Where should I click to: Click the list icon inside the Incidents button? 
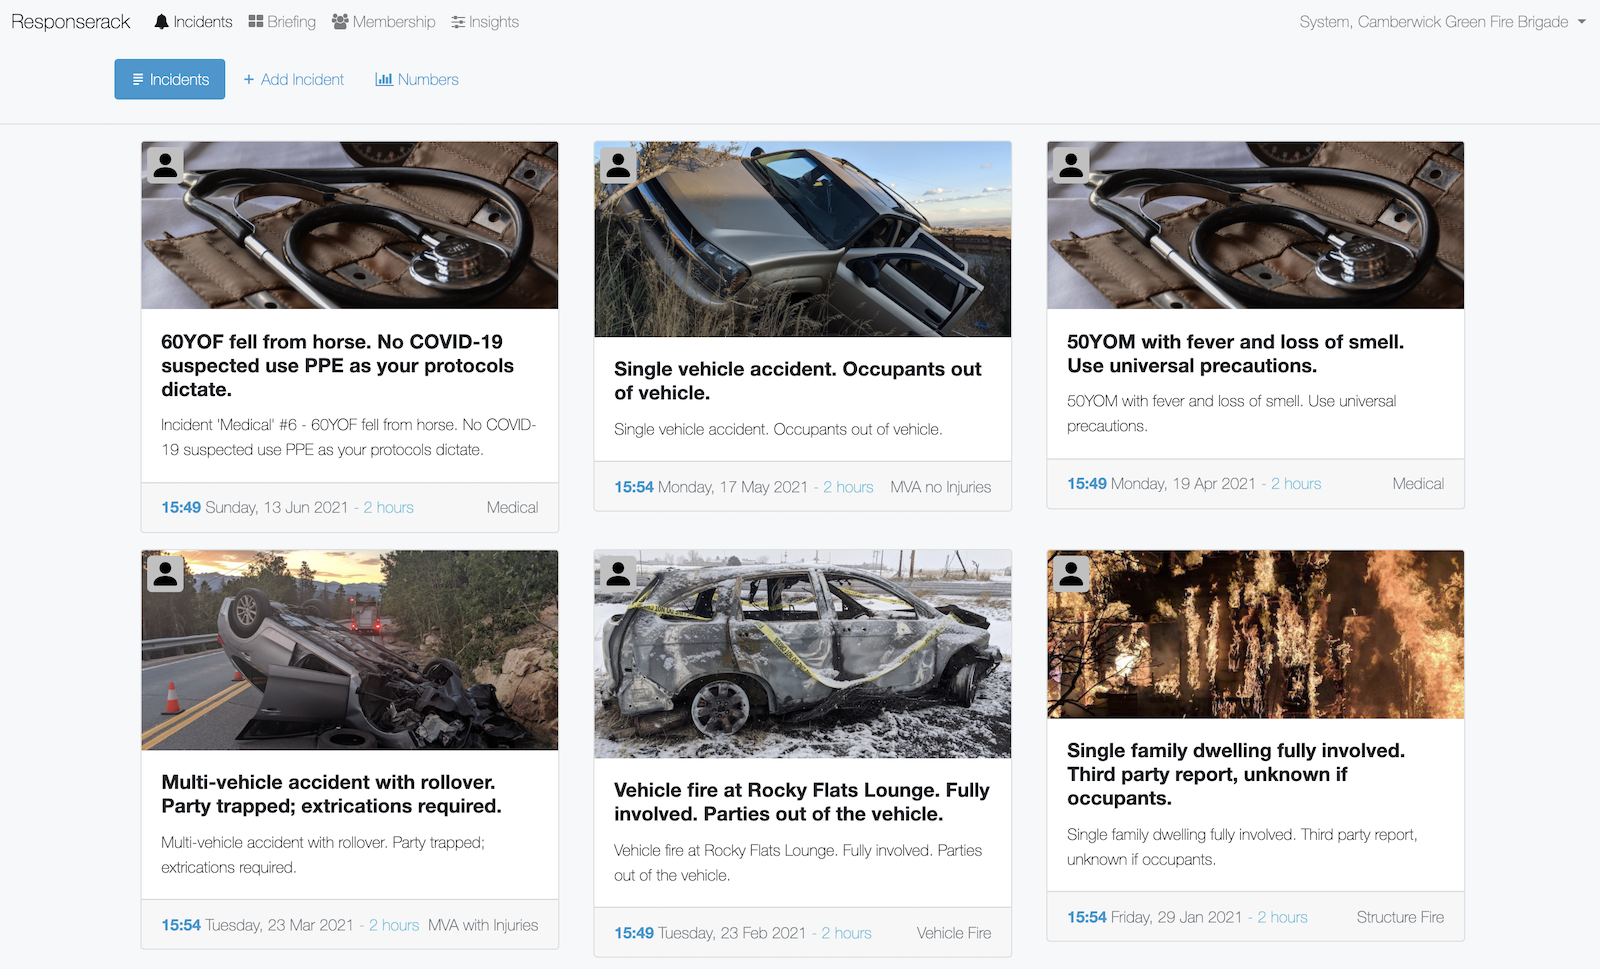click(x=139, y=79)
